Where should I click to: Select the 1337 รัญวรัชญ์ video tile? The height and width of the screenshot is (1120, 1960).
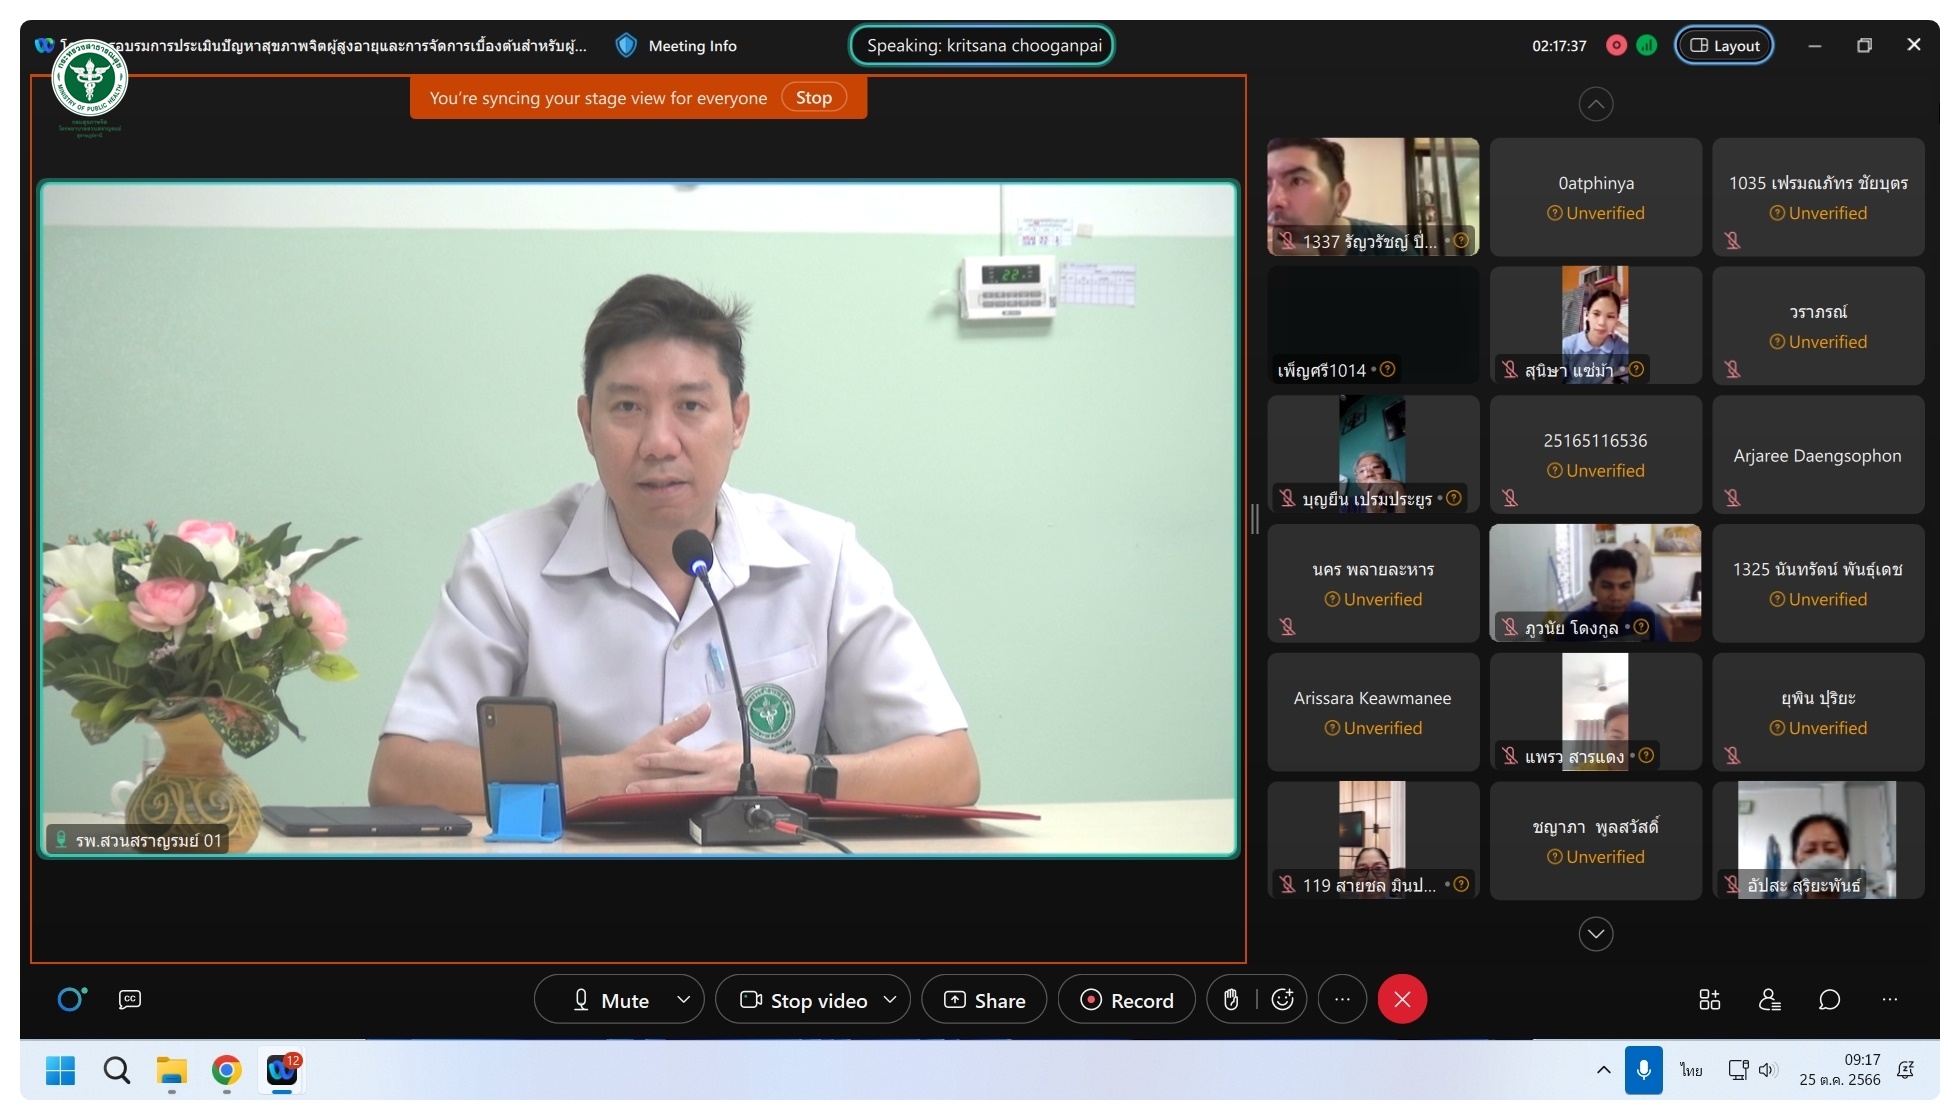click(x=1373, y=196)
